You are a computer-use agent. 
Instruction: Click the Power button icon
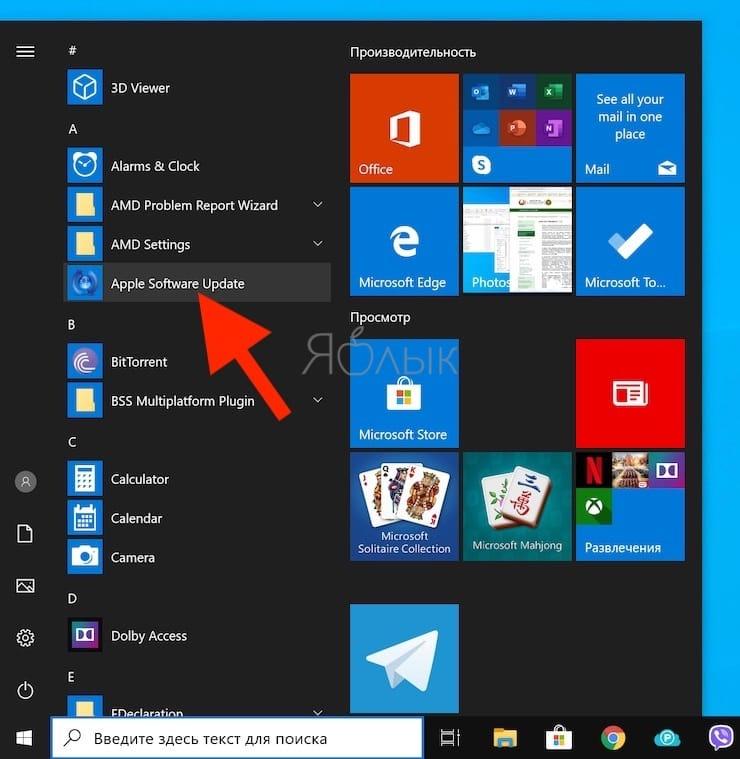tap(25, 690)
